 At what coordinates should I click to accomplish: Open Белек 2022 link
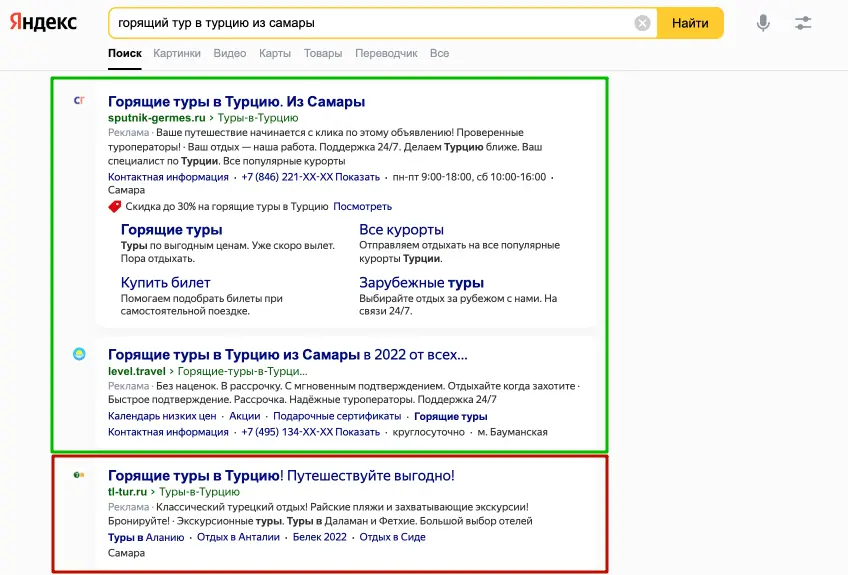click(320, 537)
